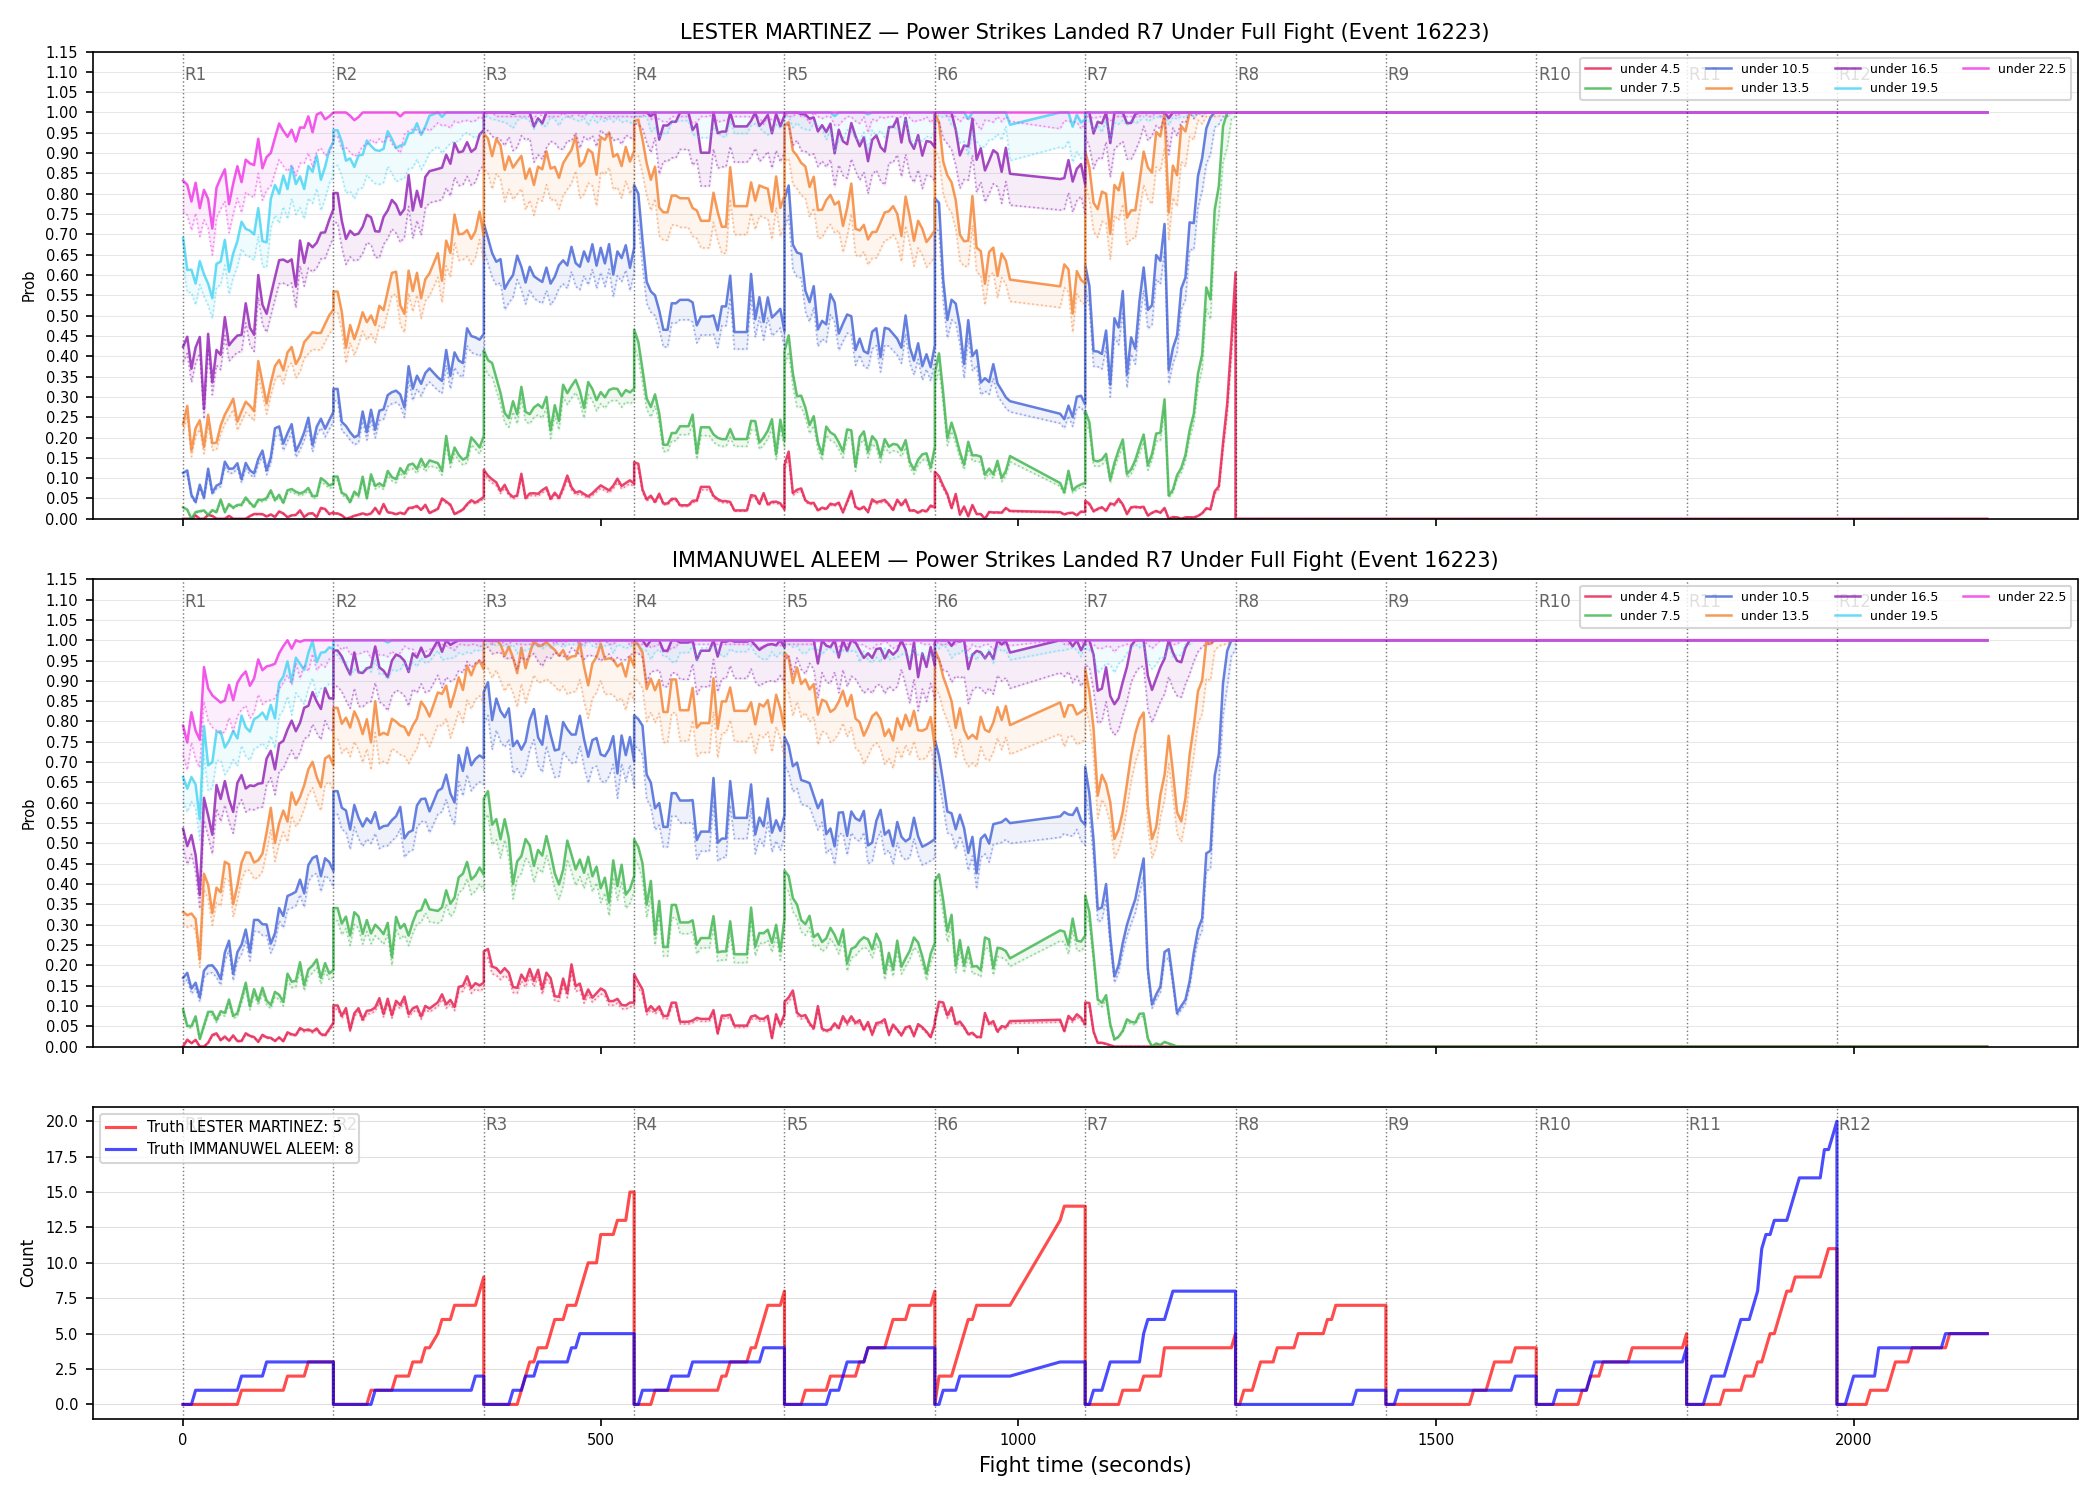Viewport: 2100px width, 1500px height.
Task: Click the R10 round marker in Lester Martinez chart
Action: click(x=1554, y=74)
